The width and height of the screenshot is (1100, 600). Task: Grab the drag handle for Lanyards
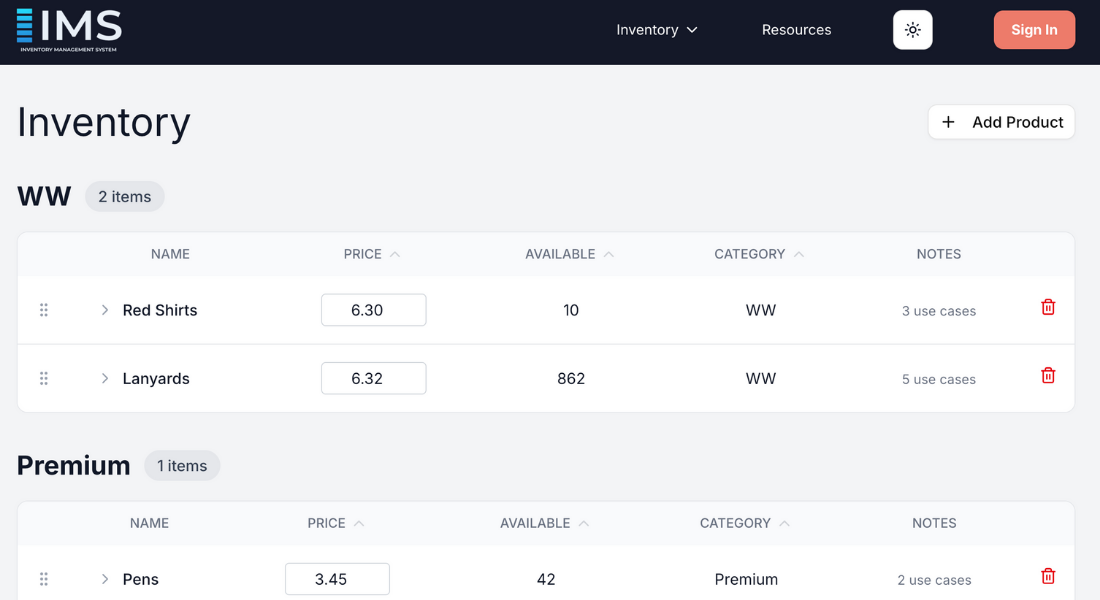point(44,378)
